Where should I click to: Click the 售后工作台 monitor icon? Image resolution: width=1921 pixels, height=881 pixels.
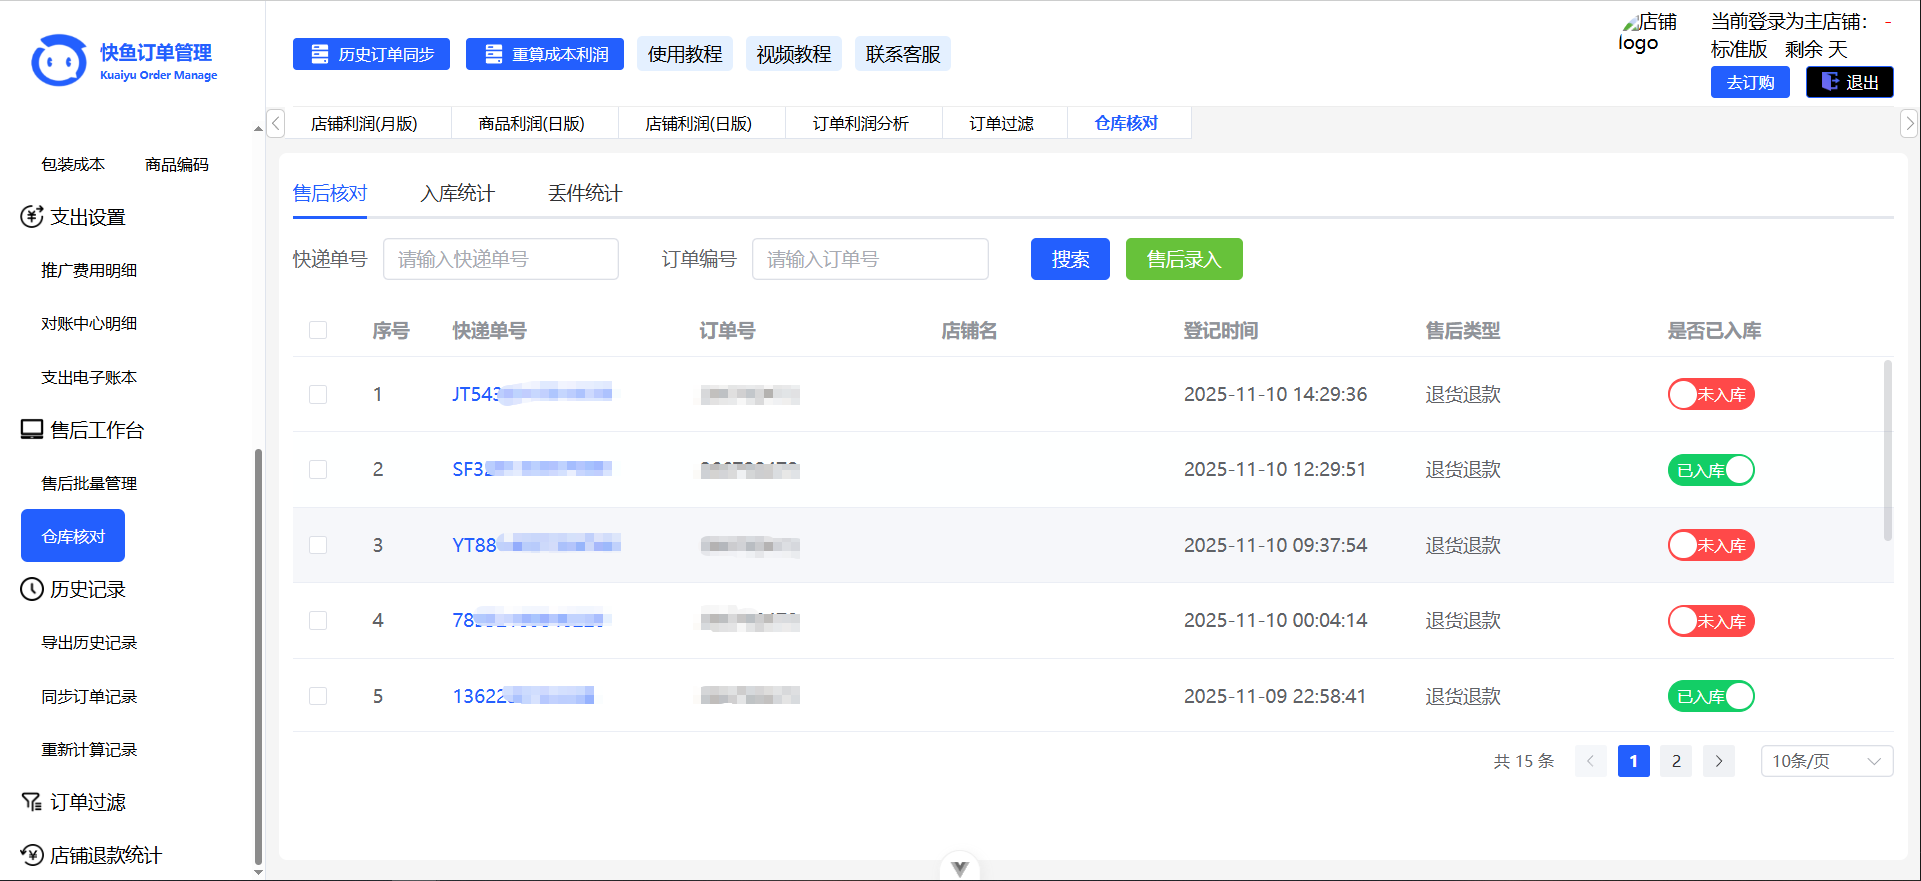[x=32, y=430]
